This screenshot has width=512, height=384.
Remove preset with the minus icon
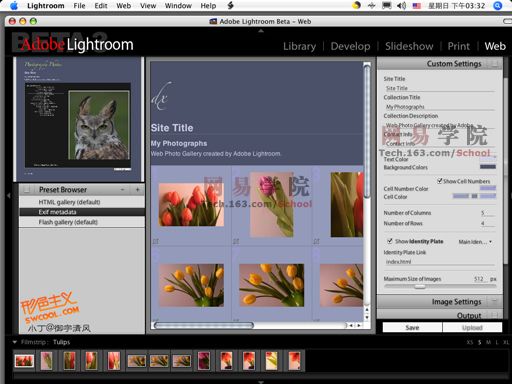tap(122, 190)
